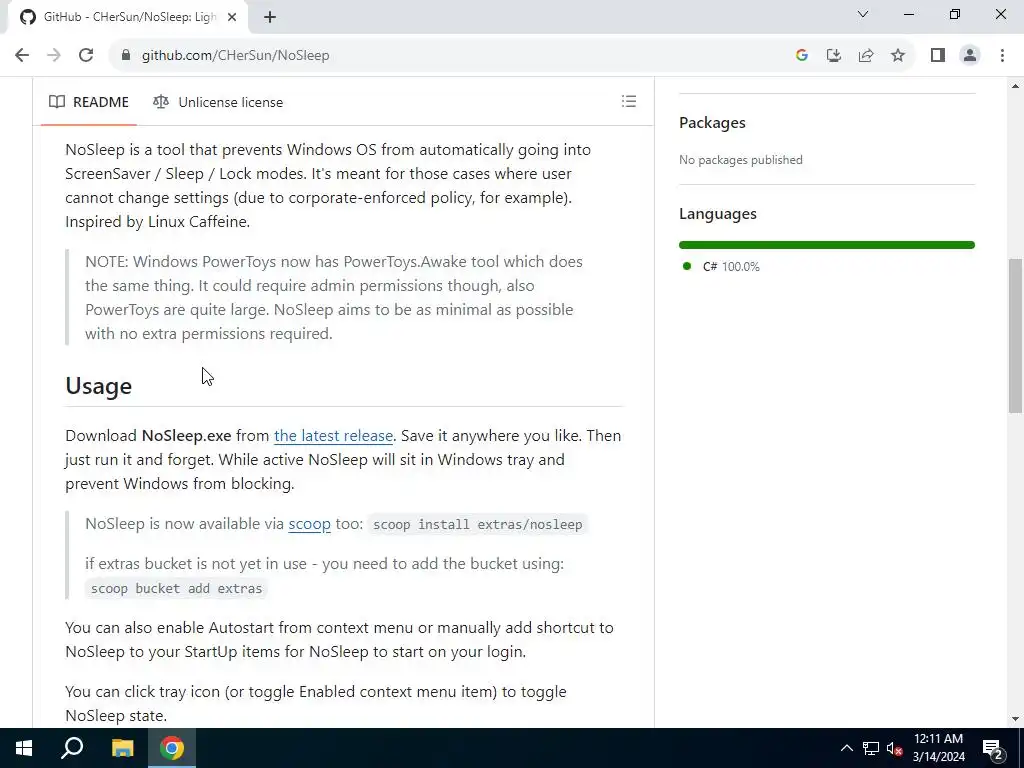Click the Usage heading
Viewport: 1024px width, 768px height.
point(99,386)
